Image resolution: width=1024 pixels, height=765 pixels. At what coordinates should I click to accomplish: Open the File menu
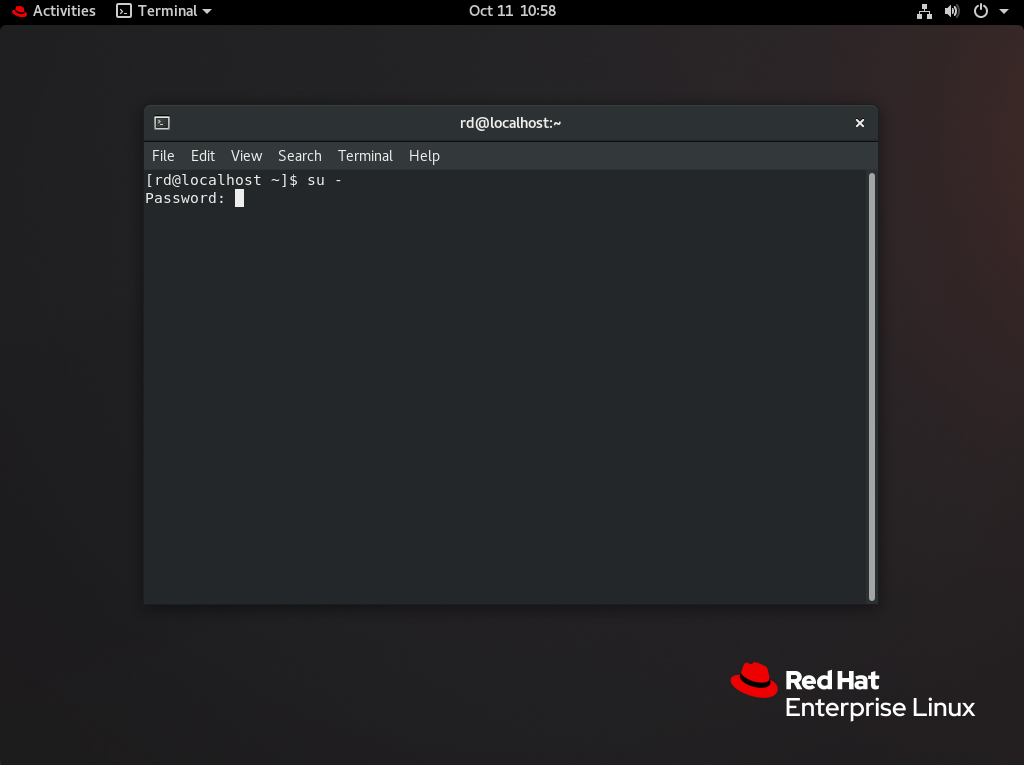click(x=163, y=156)
